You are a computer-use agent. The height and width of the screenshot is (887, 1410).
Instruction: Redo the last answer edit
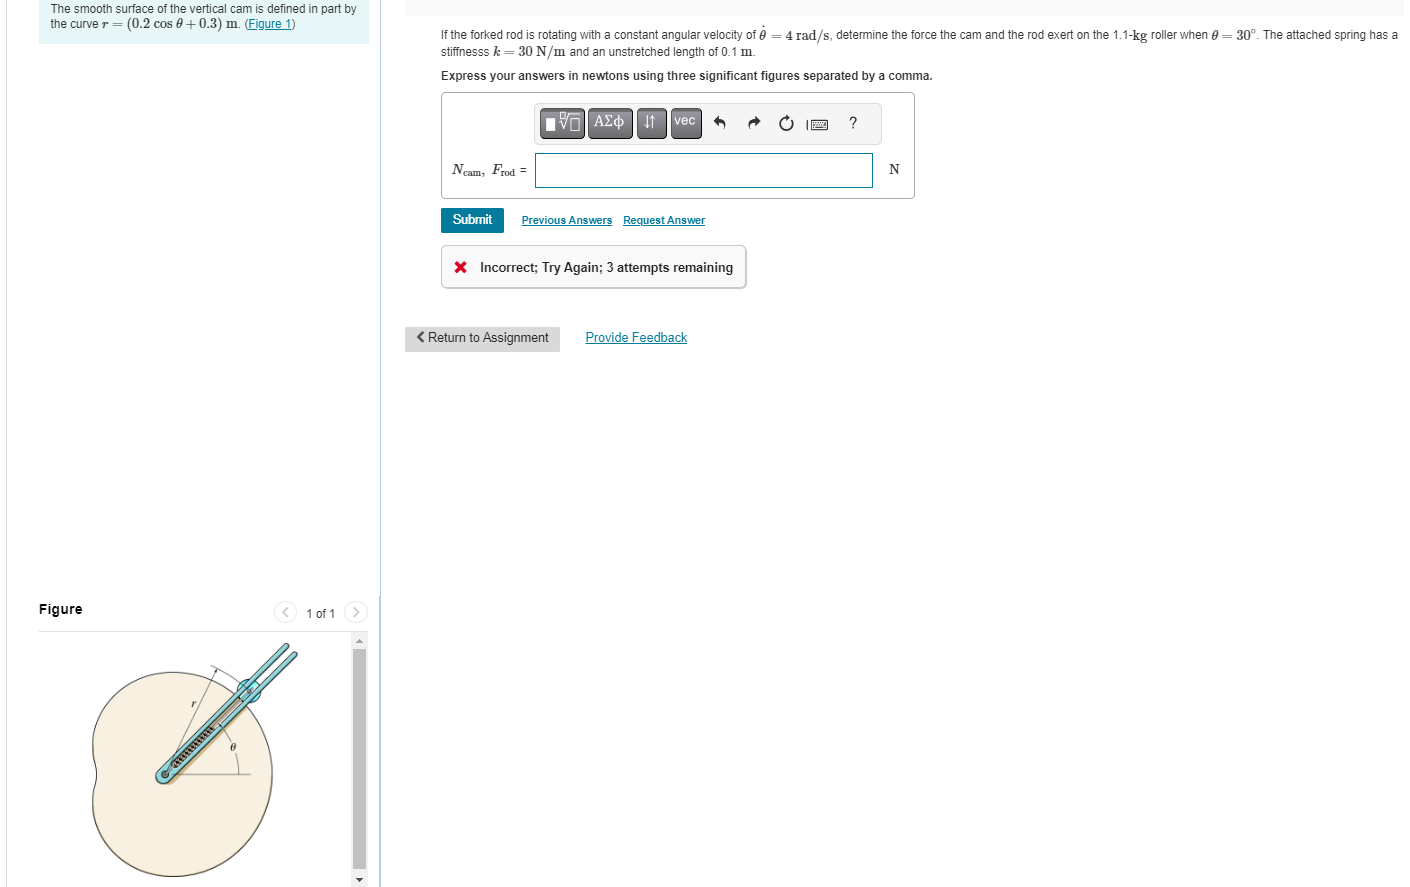754,123
